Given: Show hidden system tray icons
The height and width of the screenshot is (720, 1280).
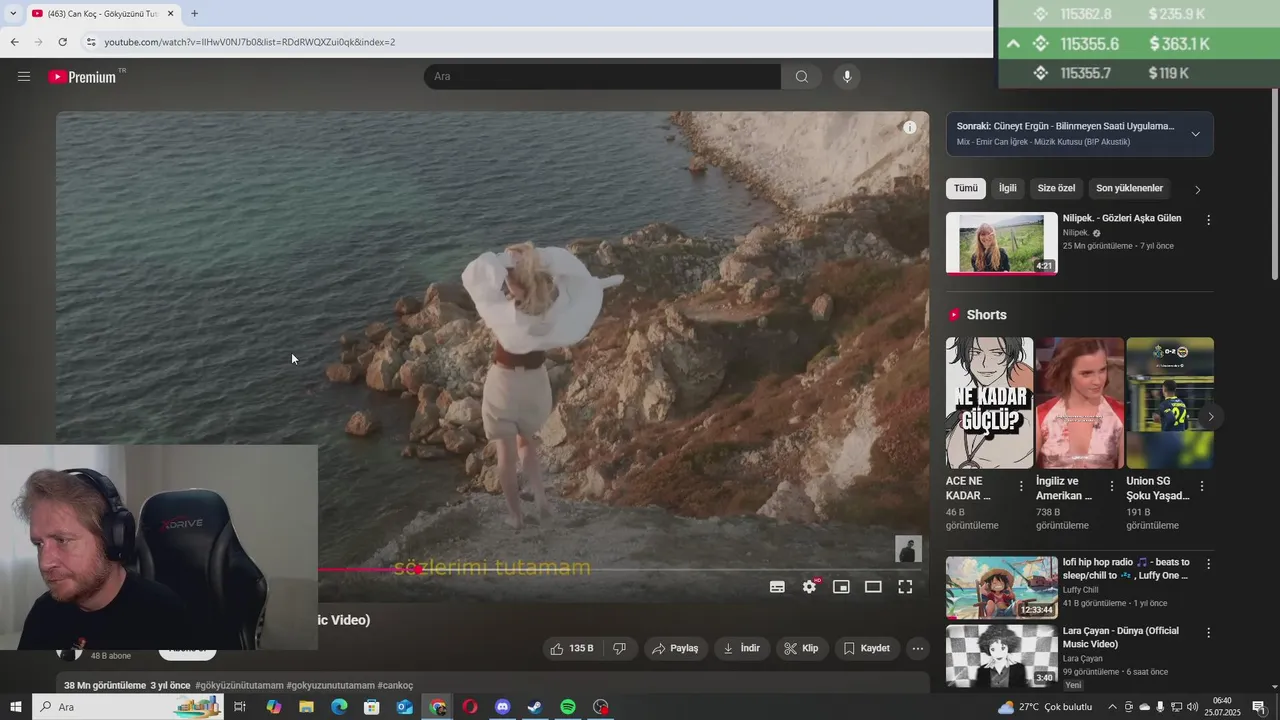Looking at the screenshot, I should 1112,707.
